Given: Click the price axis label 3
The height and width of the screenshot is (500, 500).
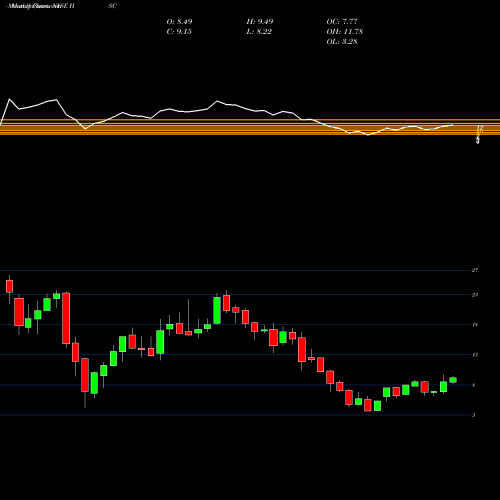Looking at the screenshot, I should point(474,415).
